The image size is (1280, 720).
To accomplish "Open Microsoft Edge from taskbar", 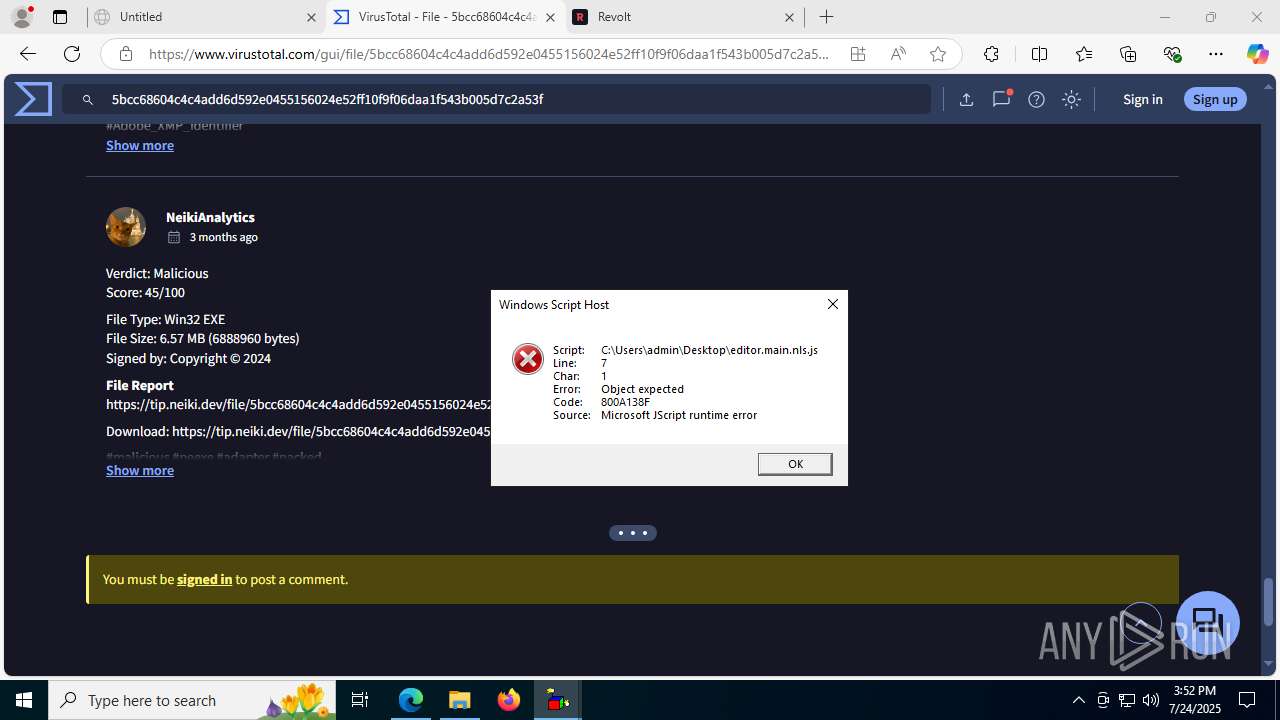I will pyautogui.click(x=411, y=700).
